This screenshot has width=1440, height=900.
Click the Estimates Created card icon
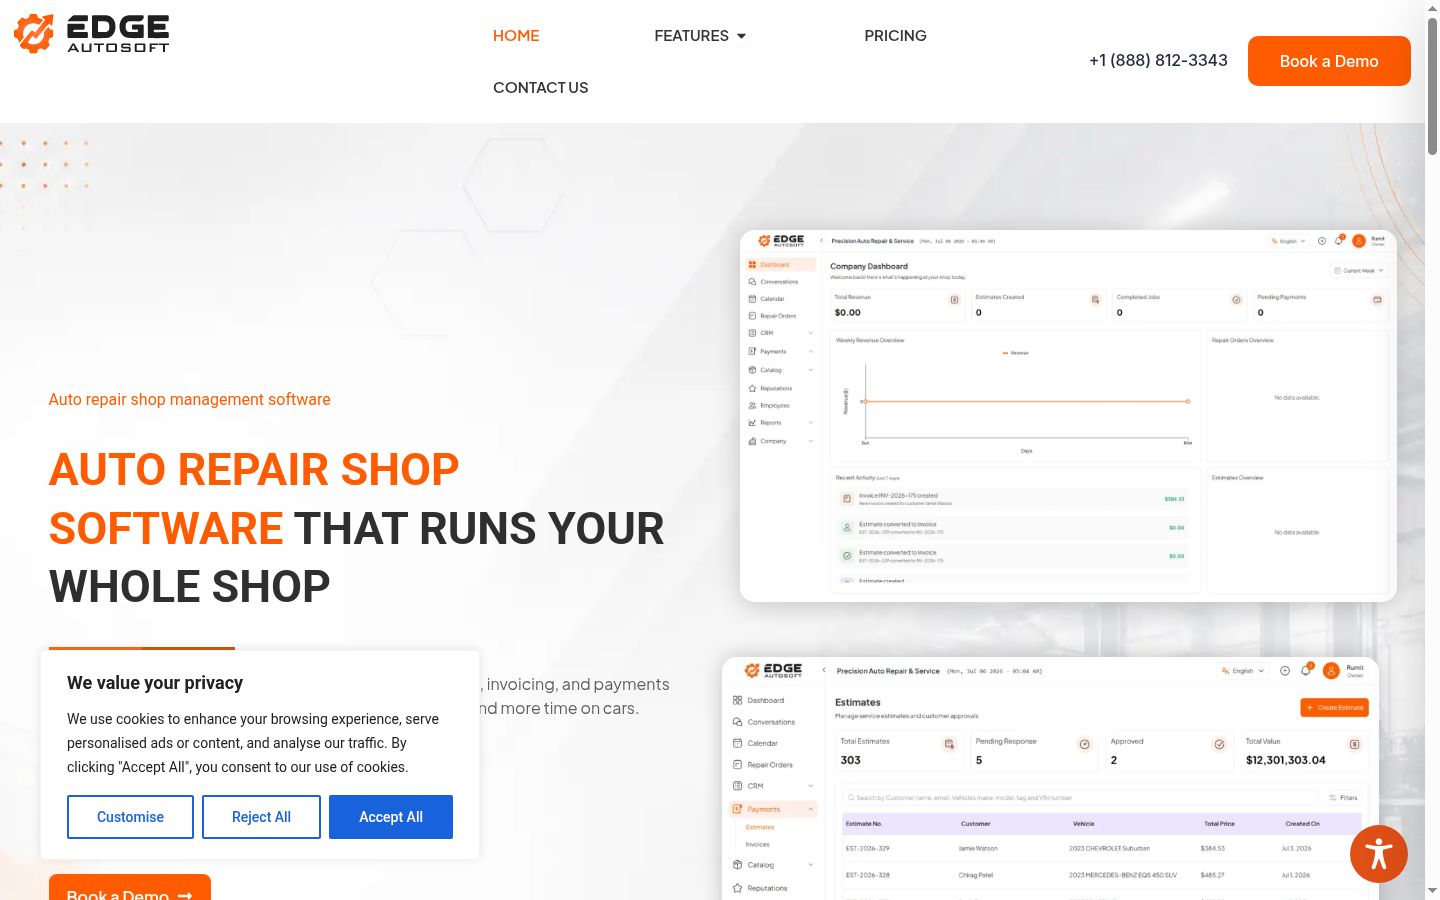1095,300
